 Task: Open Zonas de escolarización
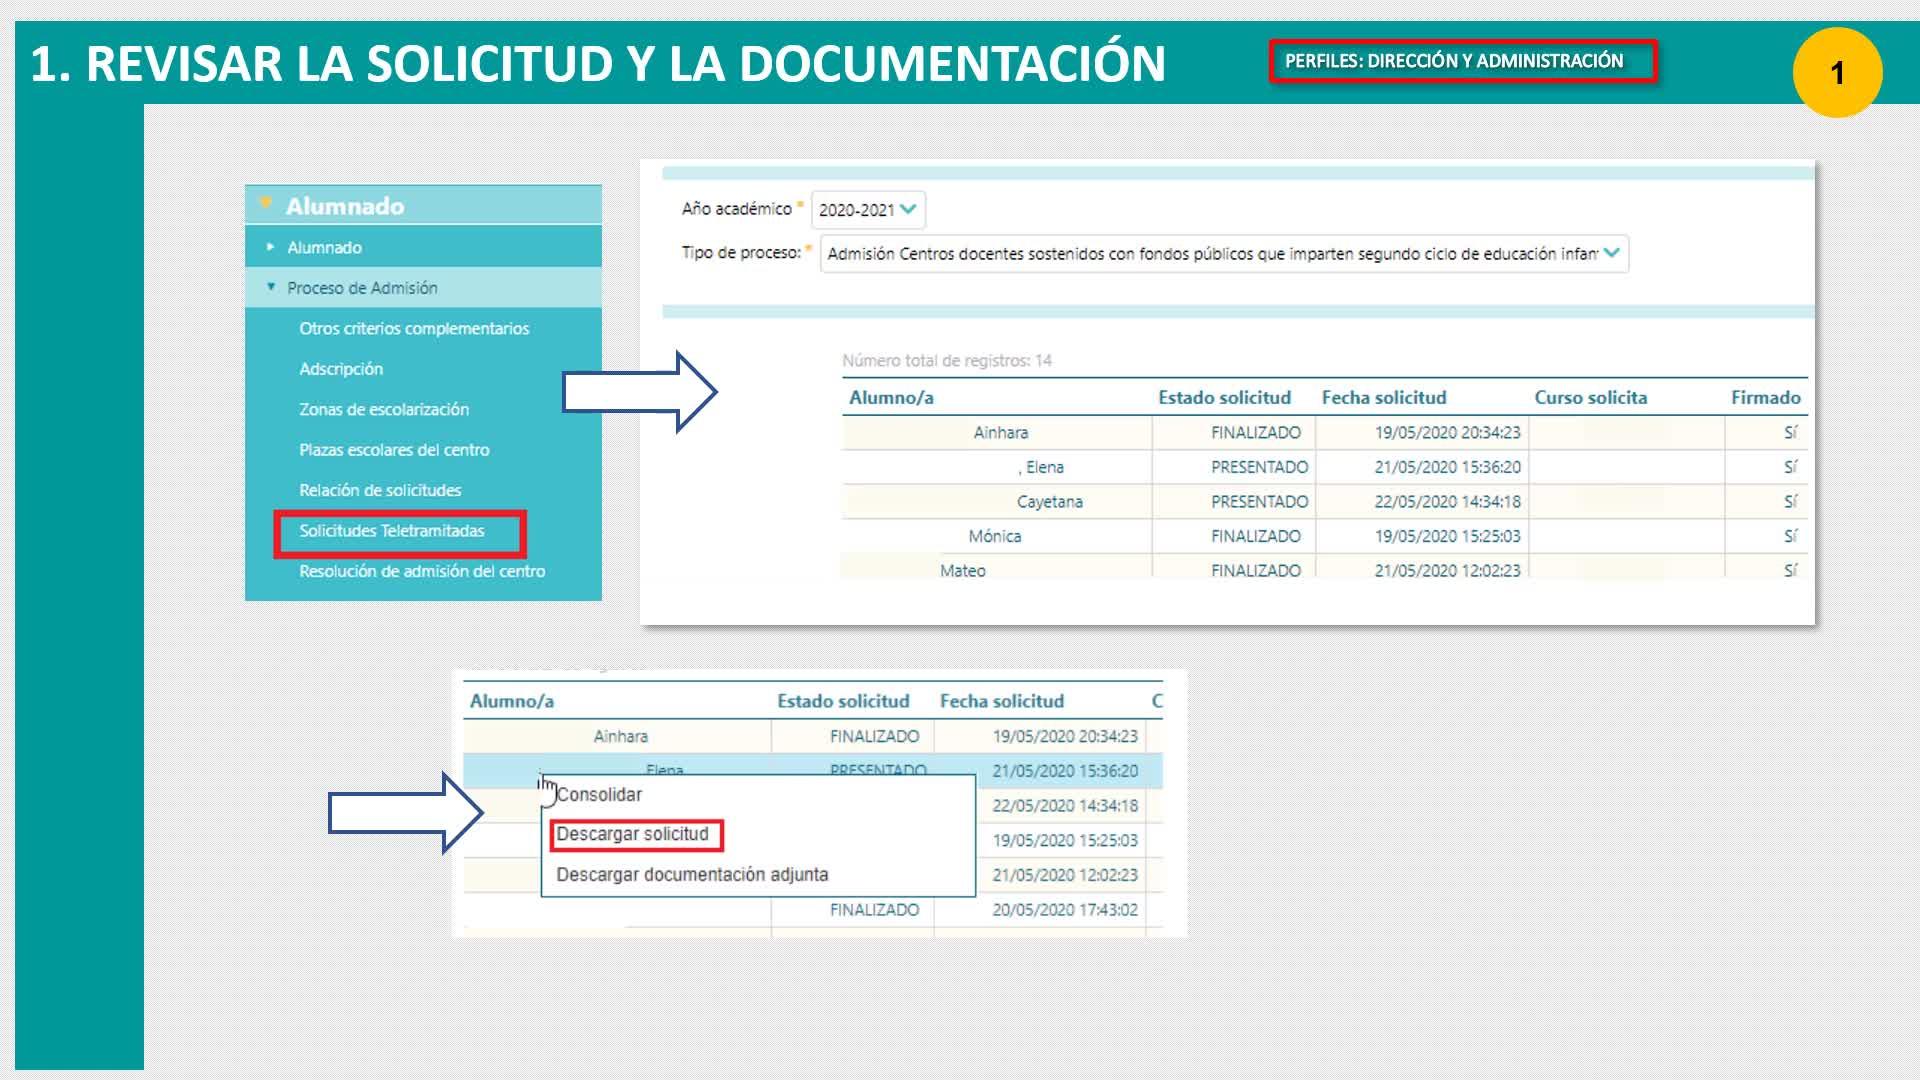click(x=384, y=410)
